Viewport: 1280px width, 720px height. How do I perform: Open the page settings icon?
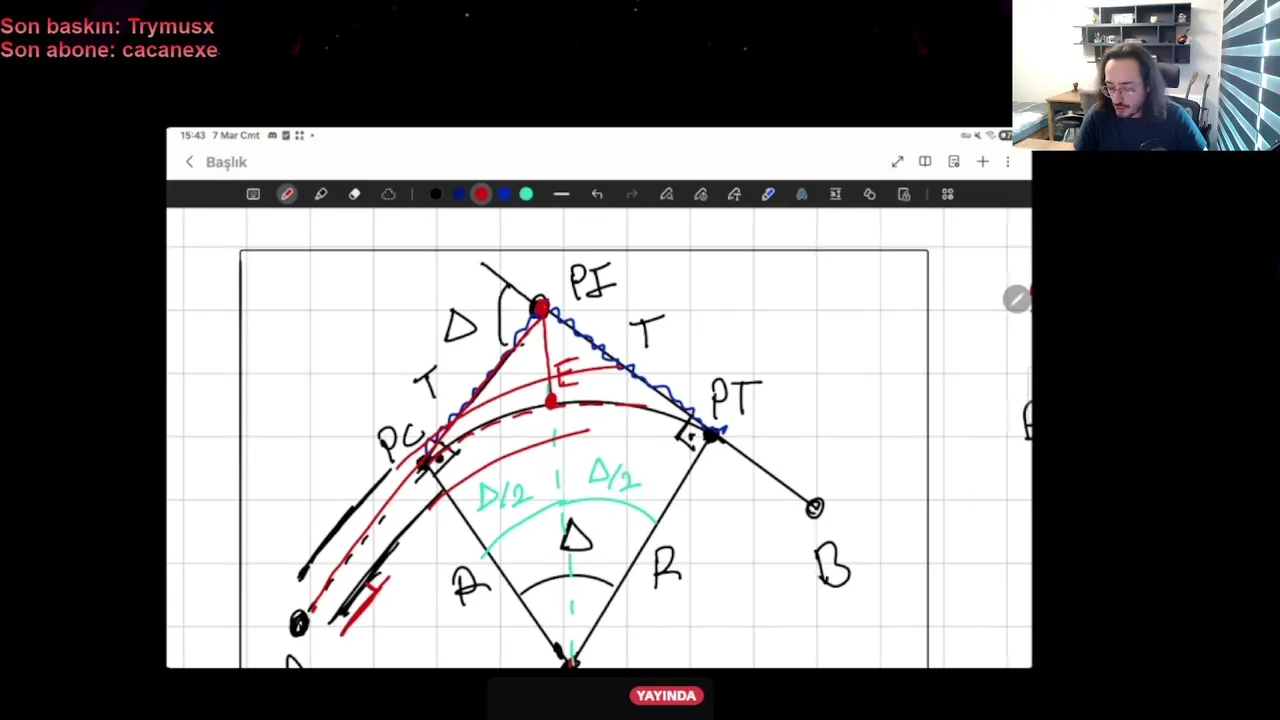click(x=954, y=162)
